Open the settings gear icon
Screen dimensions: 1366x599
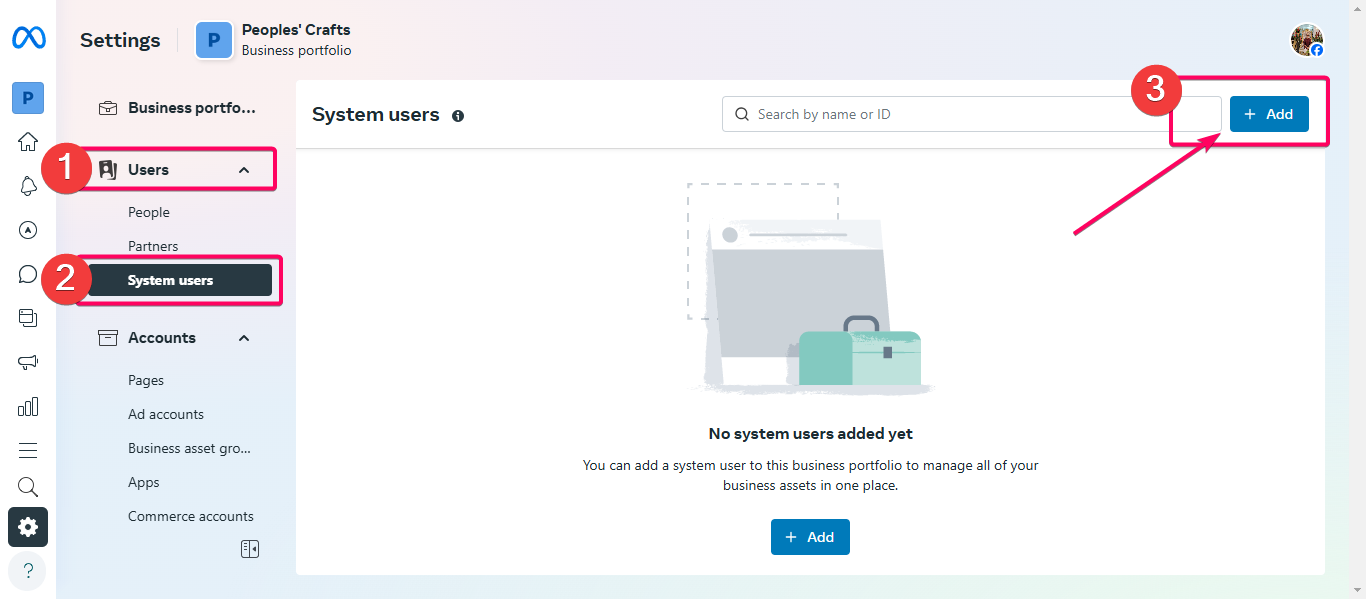(x=28, y=527)
